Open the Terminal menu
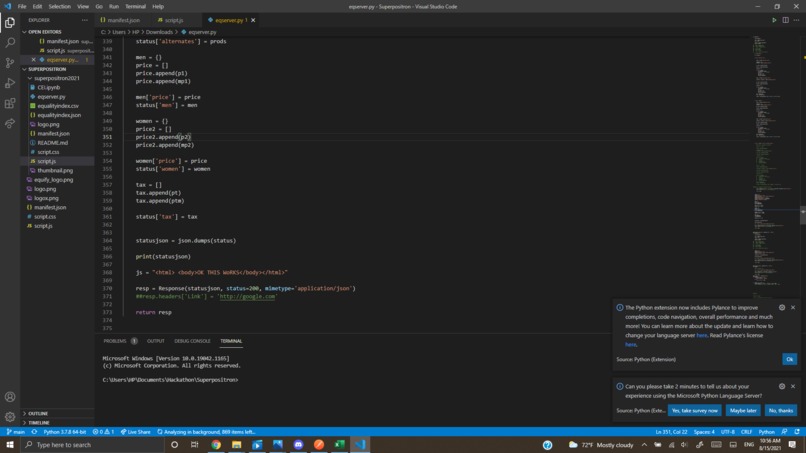The height and width of the screenshot is (453, 806). tap(135, 7)
